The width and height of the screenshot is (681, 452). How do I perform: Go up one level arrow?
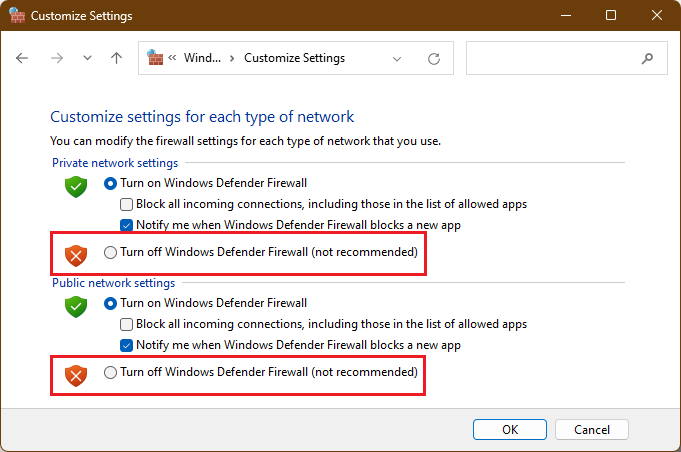coord(116,58)
